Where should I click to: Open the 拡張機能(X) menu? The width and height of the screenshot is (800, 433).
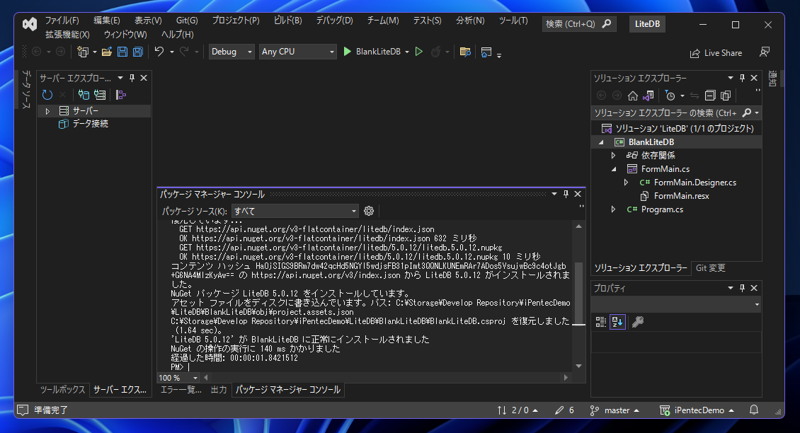67,35
